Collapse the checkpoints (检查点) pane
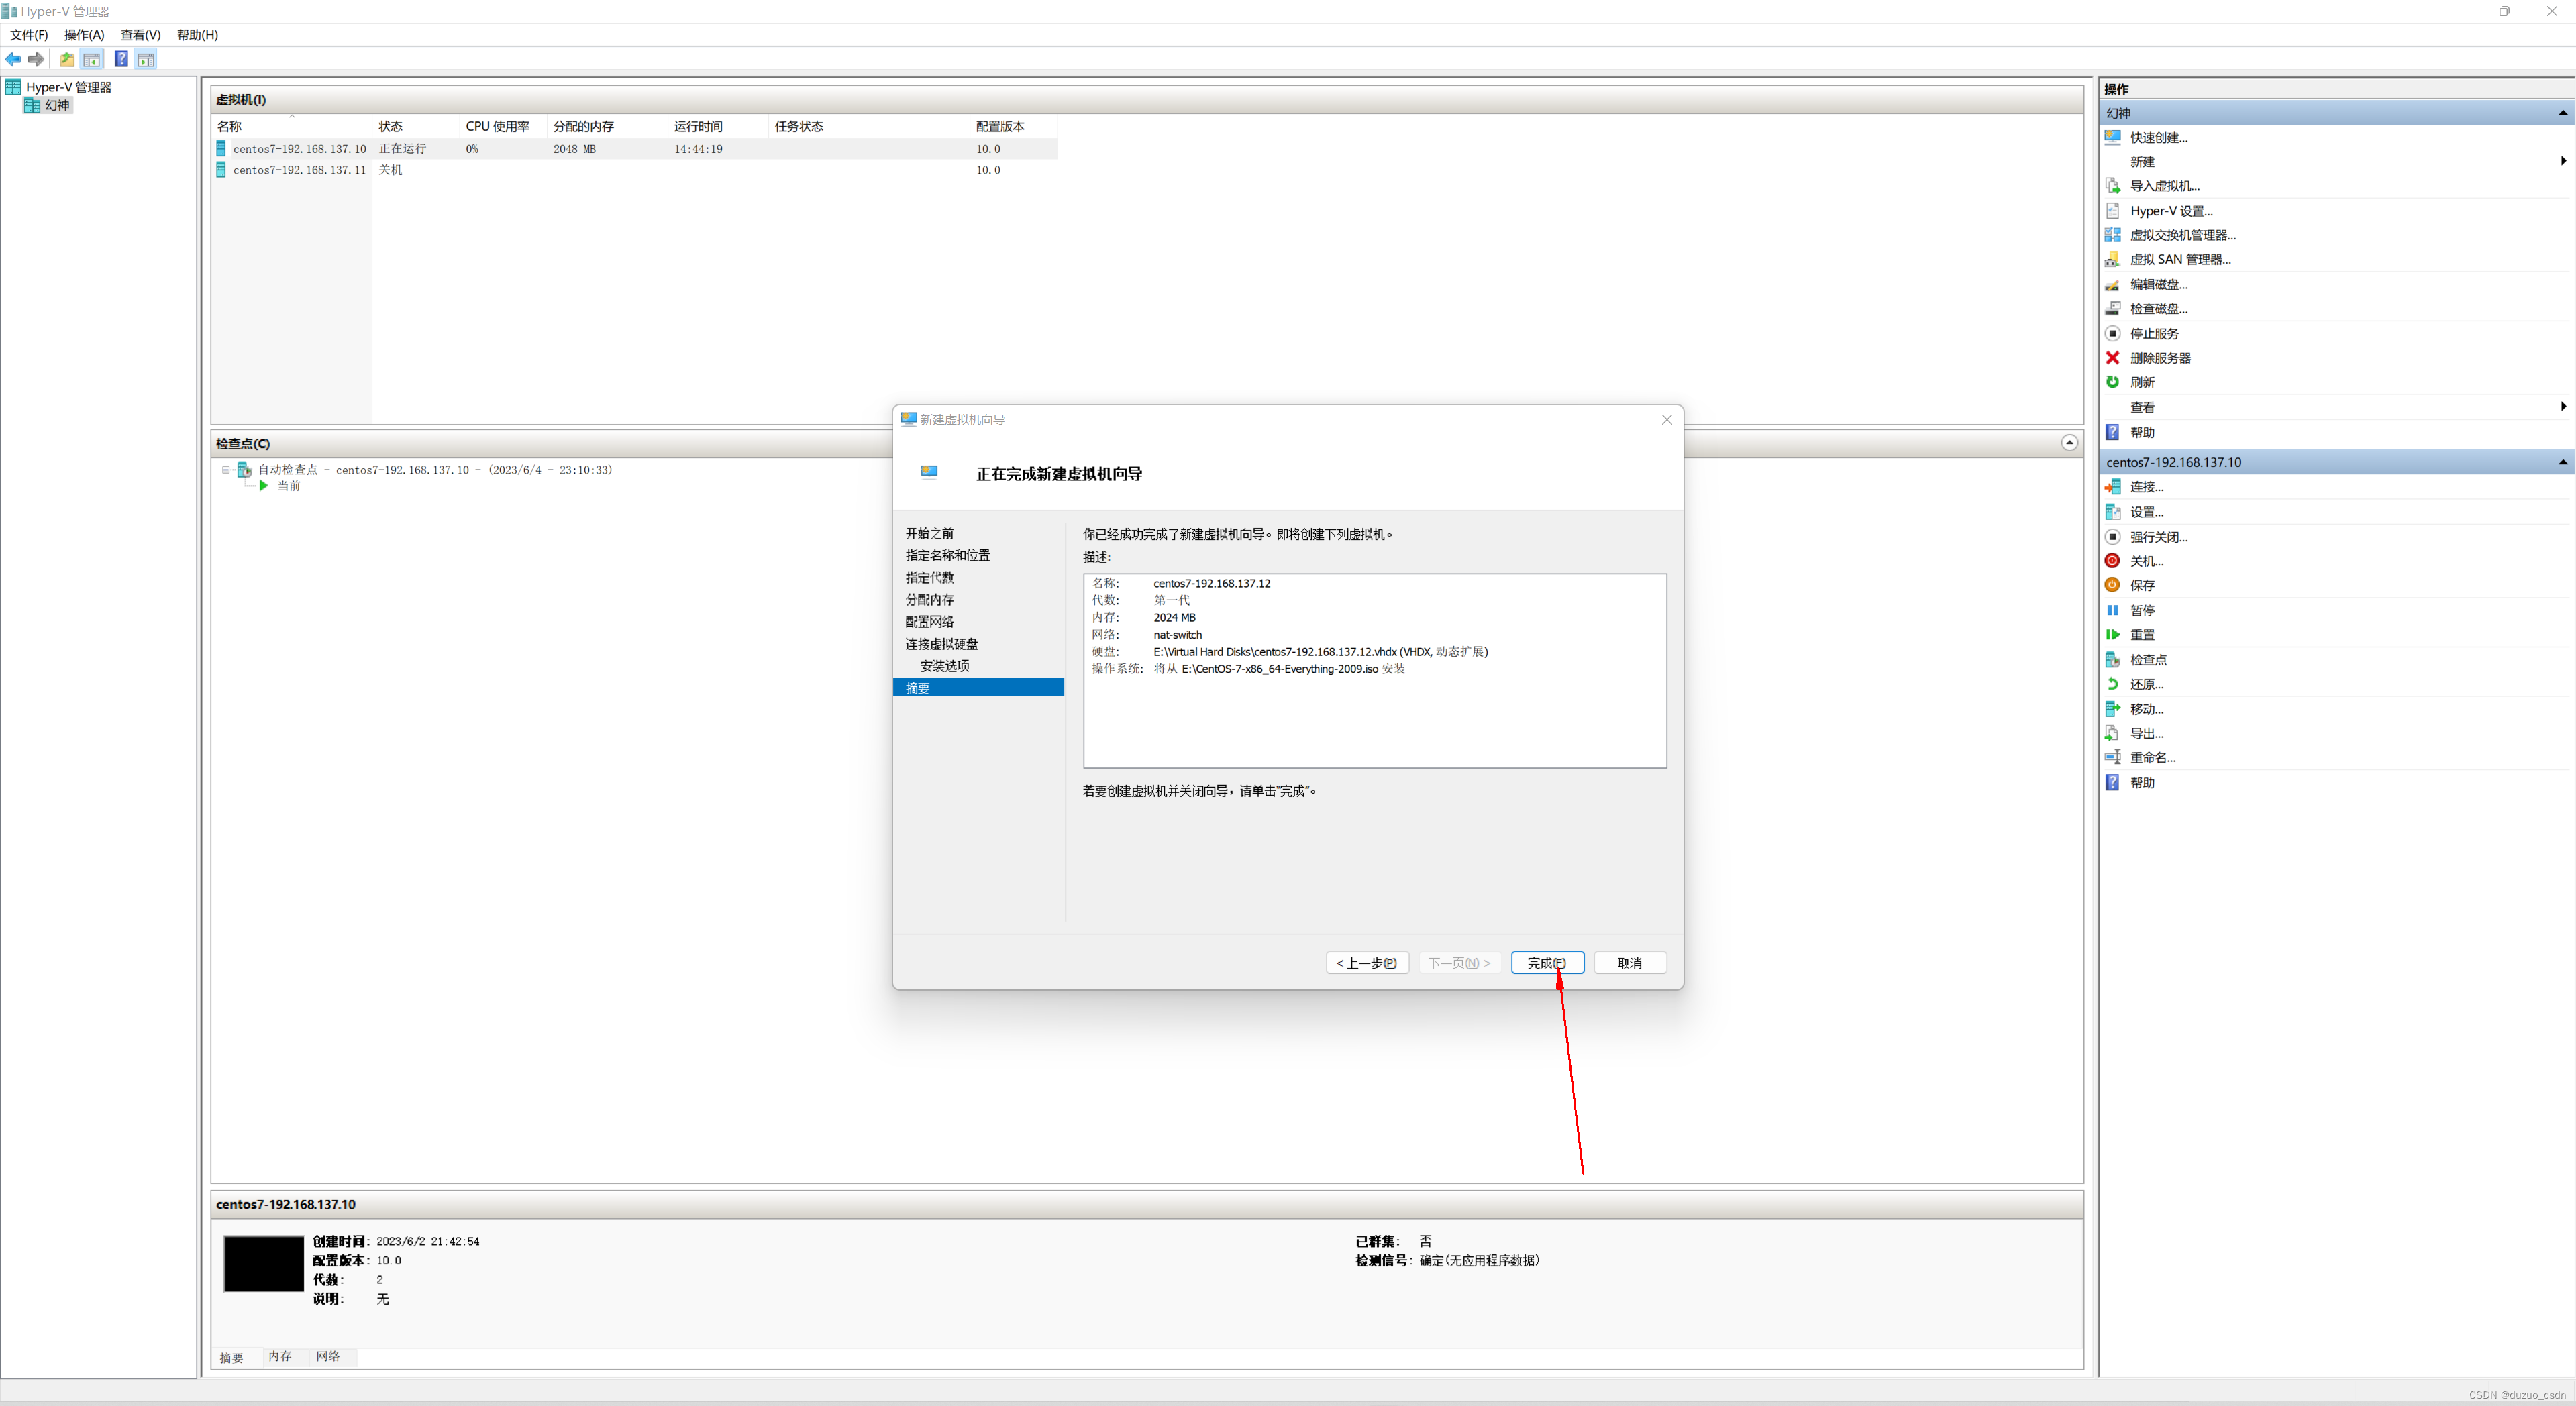2576x1406 pixels. click(2069, 443)
